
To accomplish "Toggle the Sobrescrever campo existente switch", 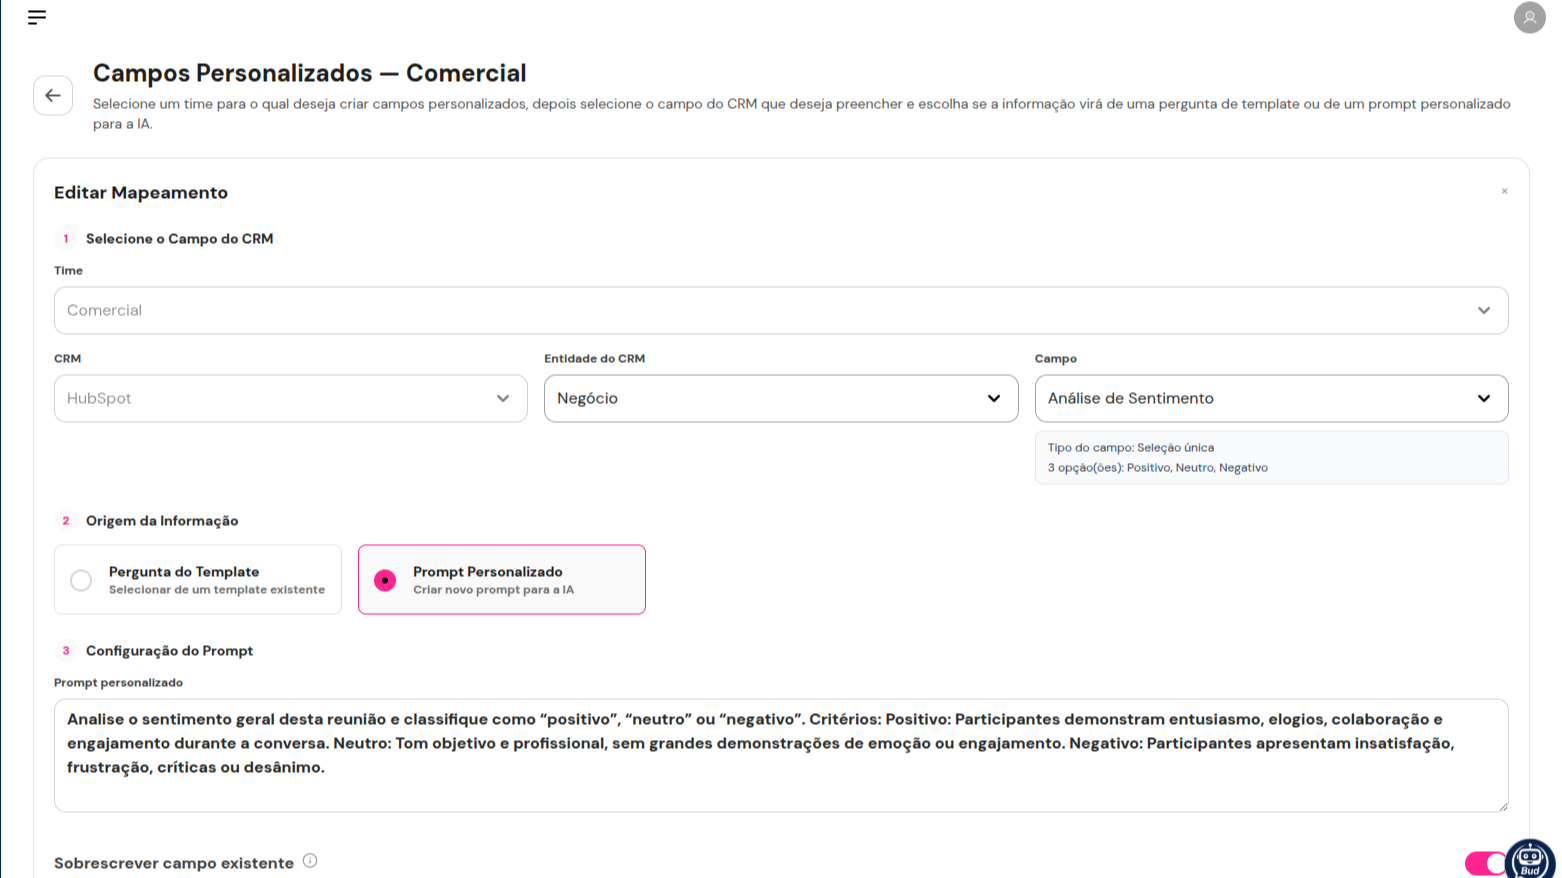I will [1486, 863].
